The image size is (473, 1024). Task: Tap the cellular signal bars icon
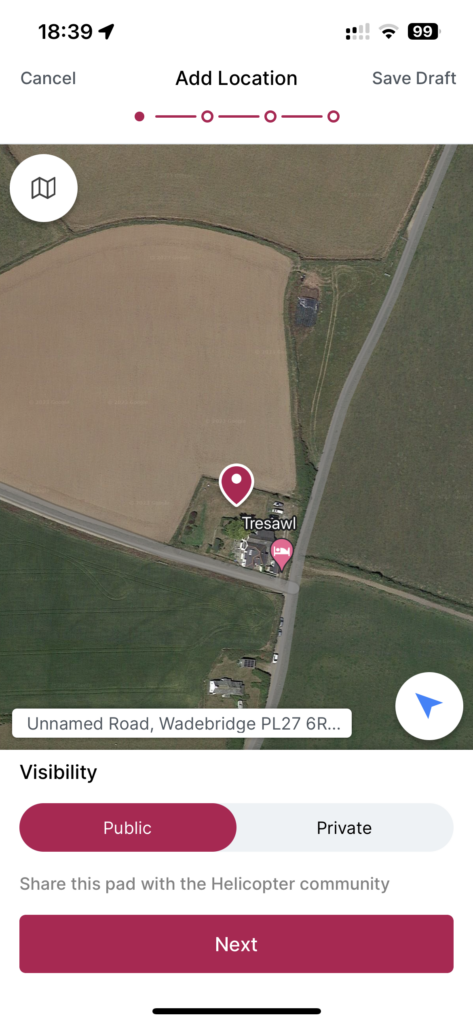[x=357, y=31]
